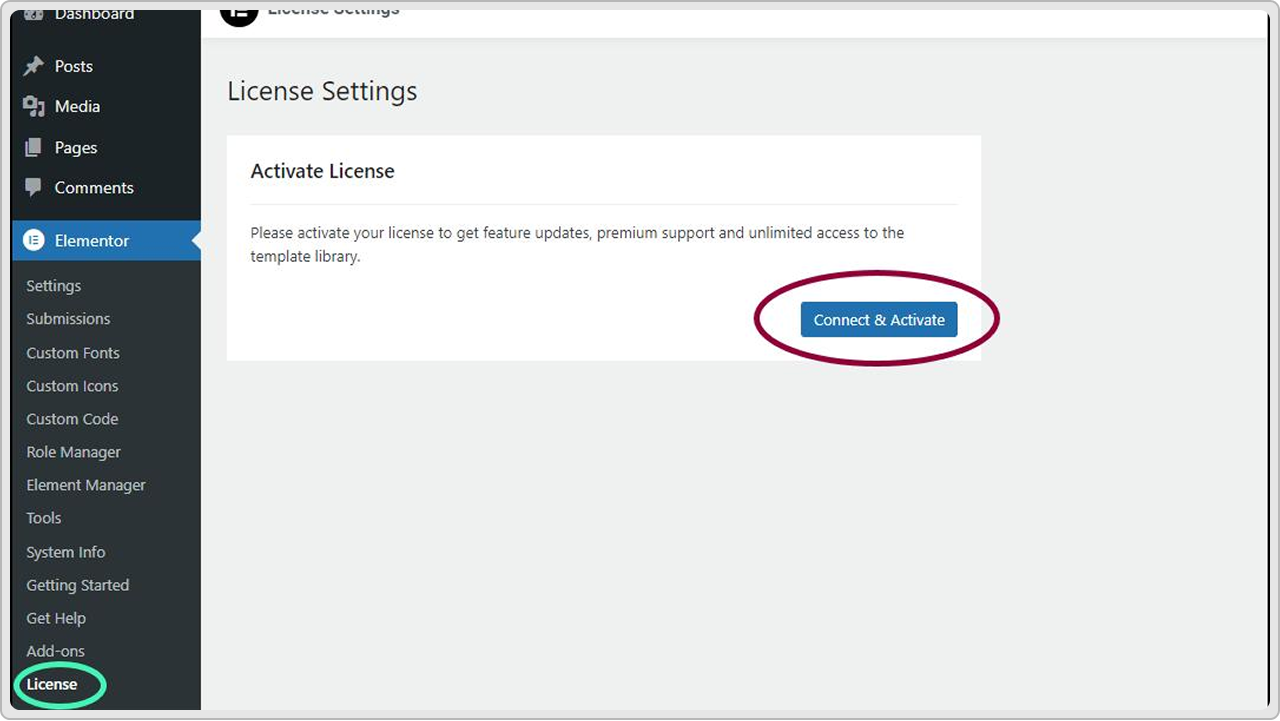The height and width of the screenshot is (721, 1280).
Task: Open Element Manager page
Action: [86, 485]
